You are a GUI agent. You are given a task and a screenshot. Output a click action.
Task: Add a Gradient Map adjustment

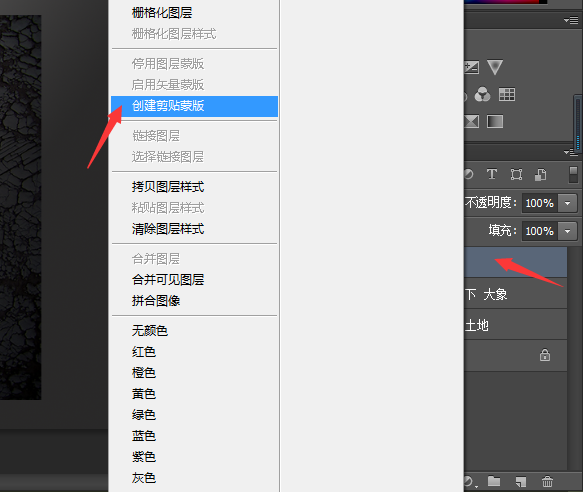[495, 121]
